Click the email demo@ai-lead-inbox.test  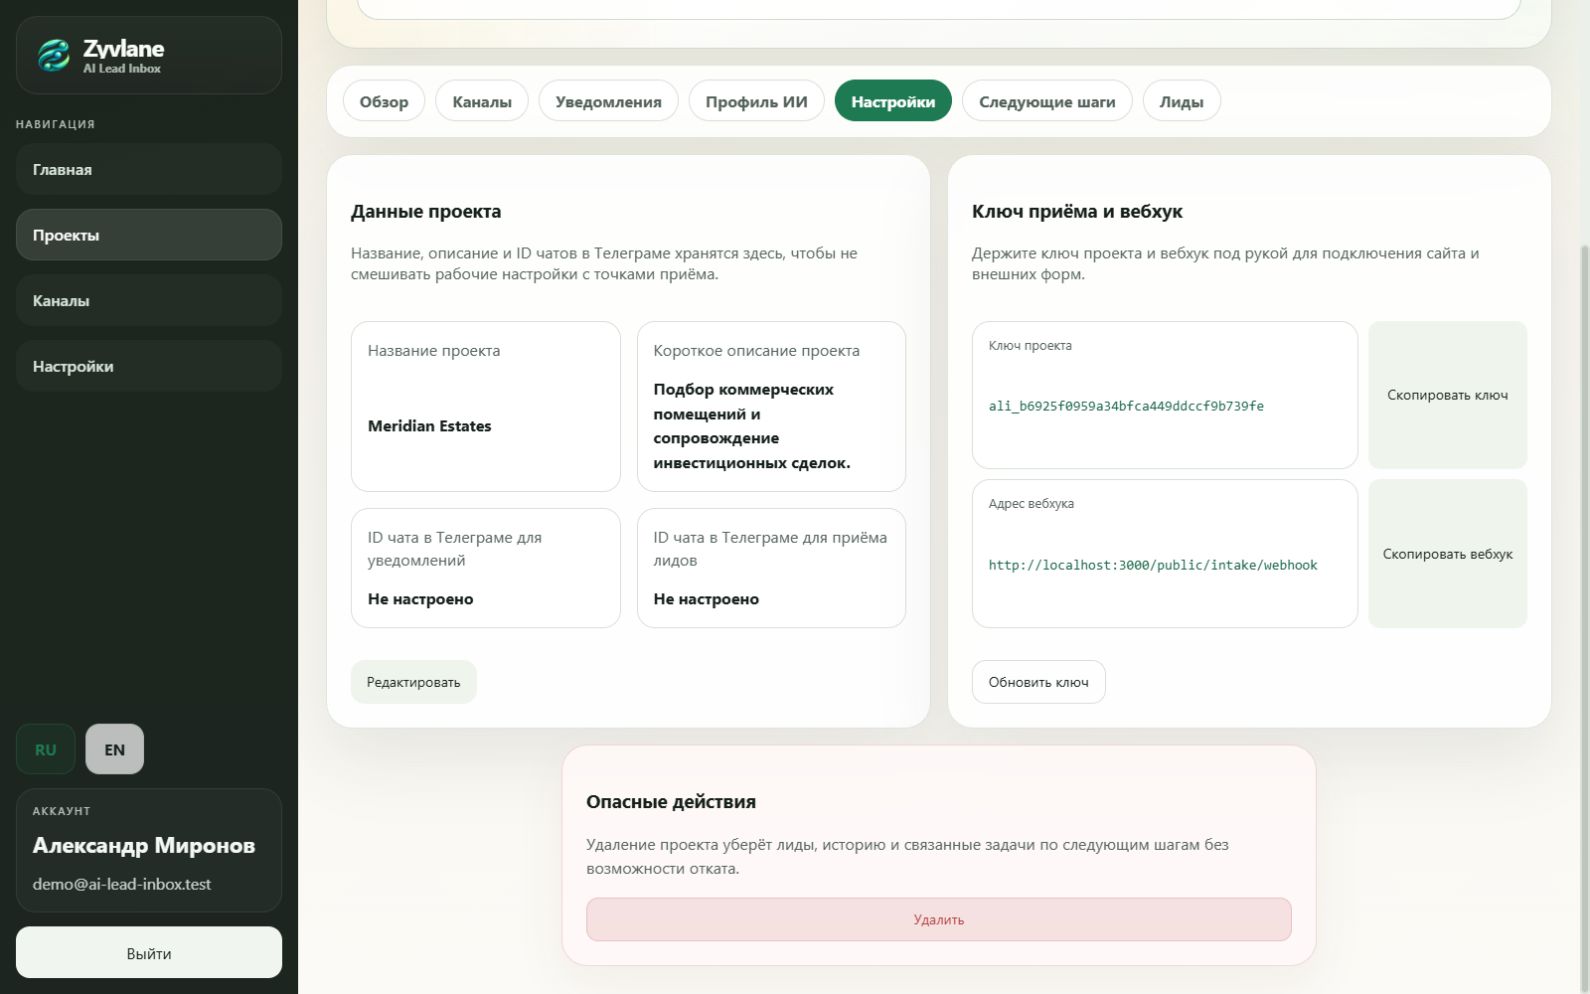click(x=122, y=884)
